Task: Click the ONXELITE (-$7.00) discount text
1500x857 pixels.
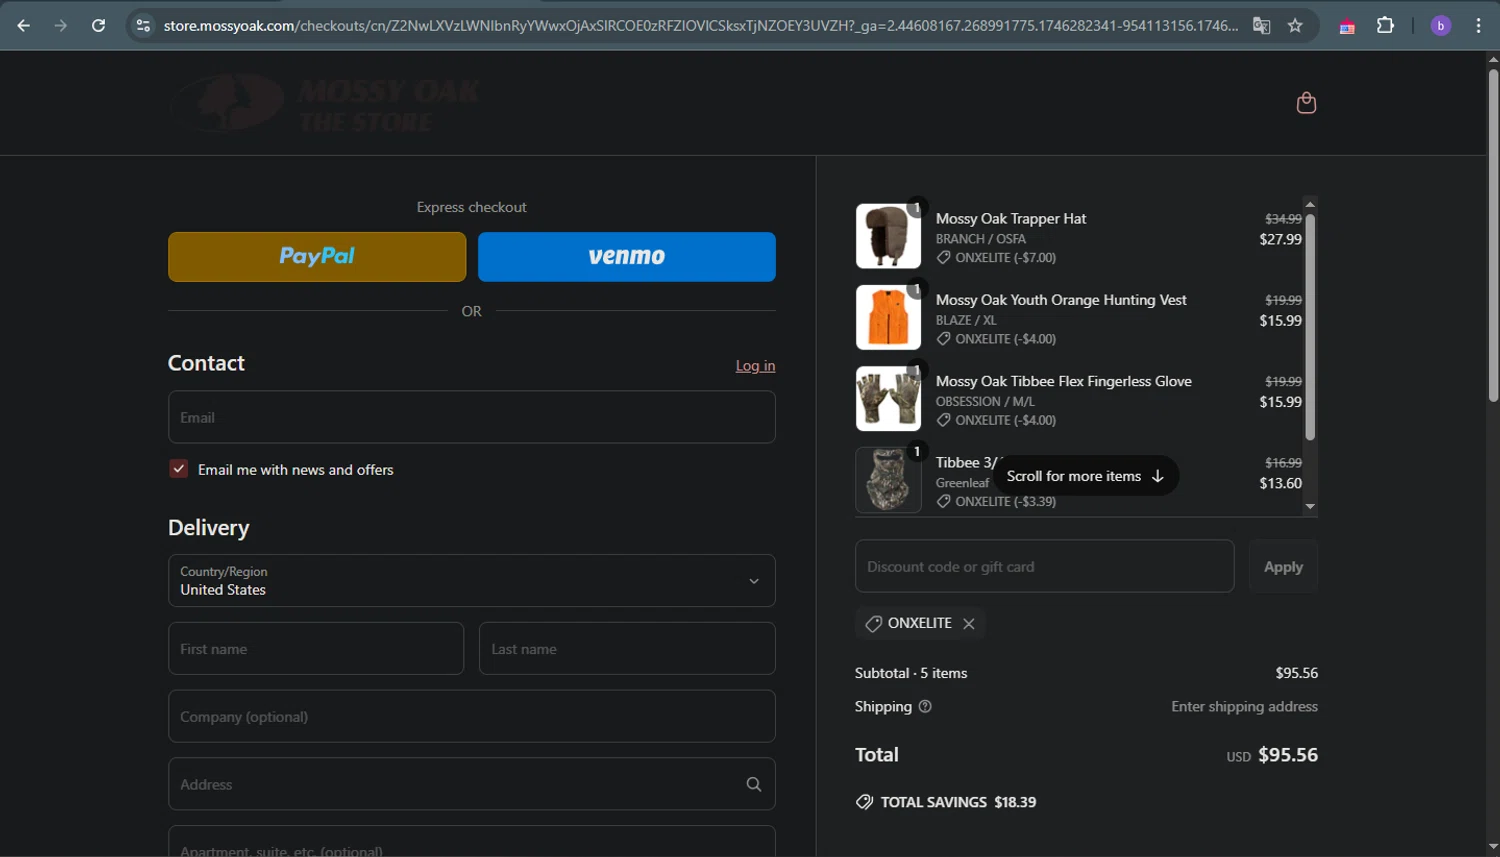Action: click(1005, 258)
